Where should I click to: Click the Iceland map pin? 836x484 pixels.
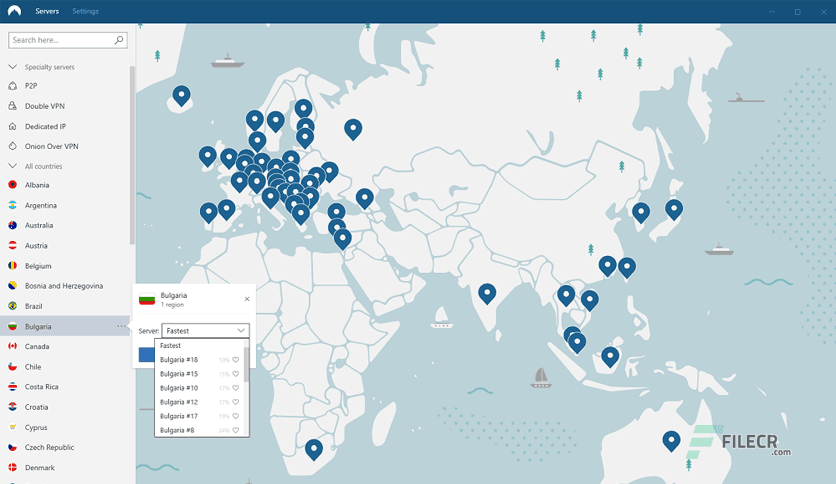(x=181, y=96)
